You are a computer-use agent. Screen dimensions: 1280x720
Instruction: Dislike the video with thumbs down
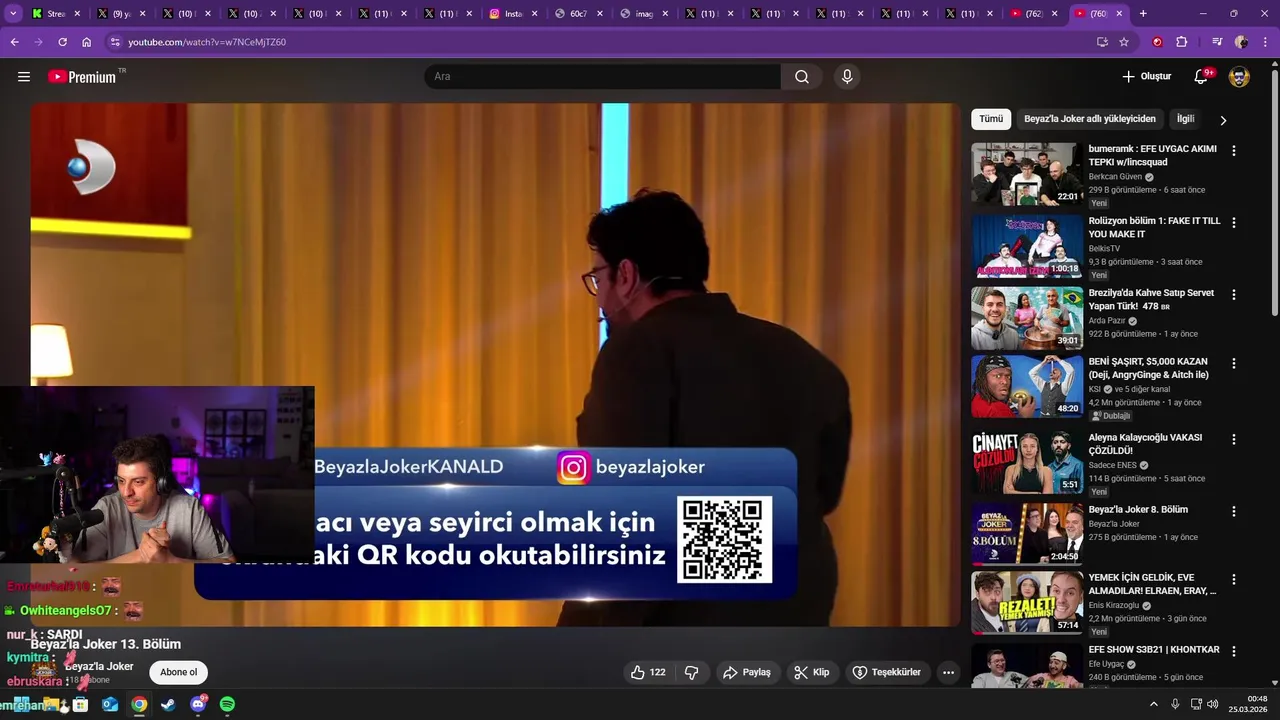click(x=691, y=672)
